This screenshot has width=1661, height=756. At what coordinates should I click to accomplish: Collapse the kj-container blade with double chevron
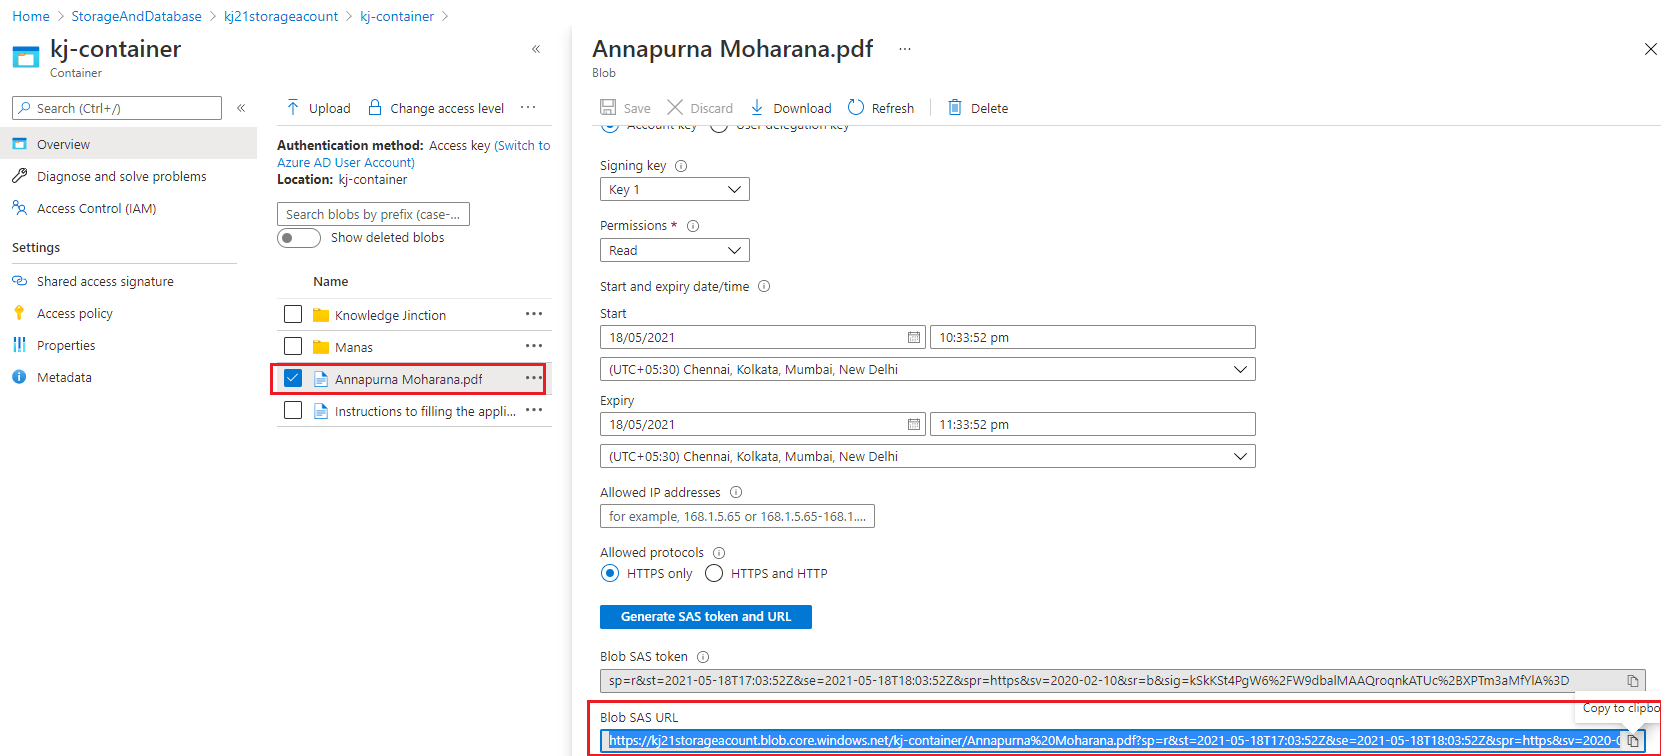pyautogui.click(x=536, y=49)
